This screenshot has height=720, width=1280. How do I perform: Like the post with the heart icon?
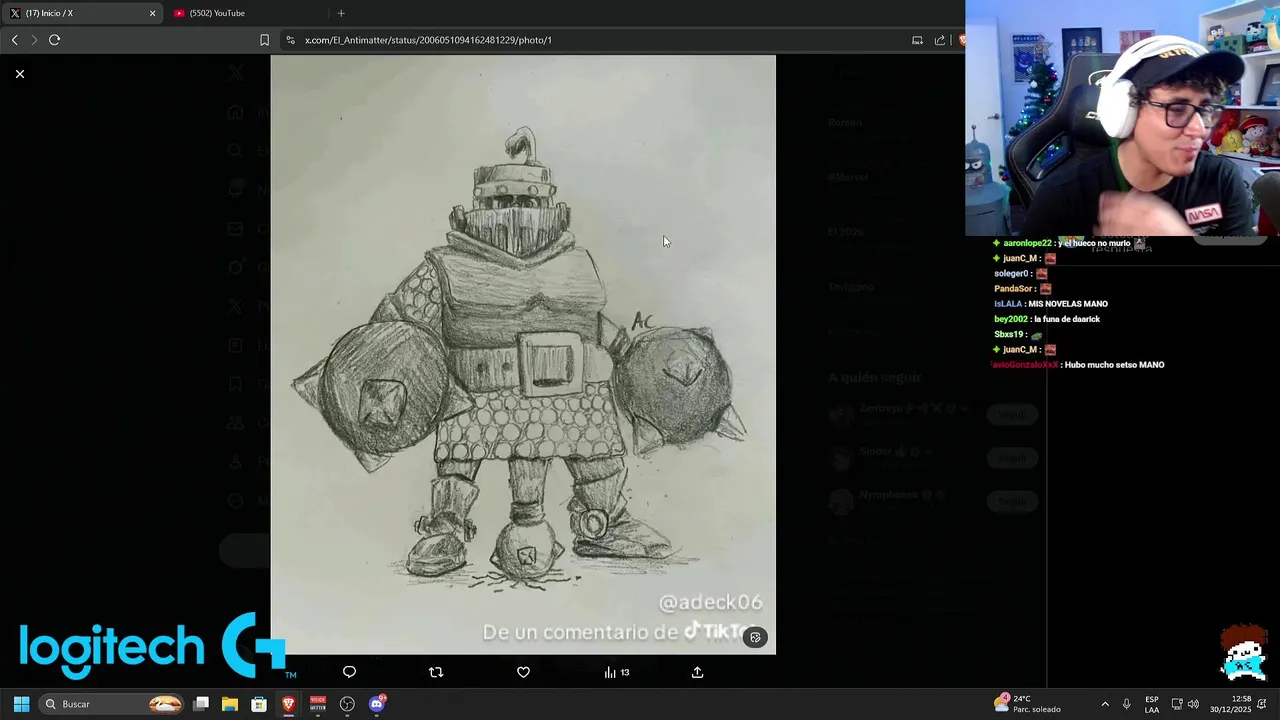coord(523,672)
